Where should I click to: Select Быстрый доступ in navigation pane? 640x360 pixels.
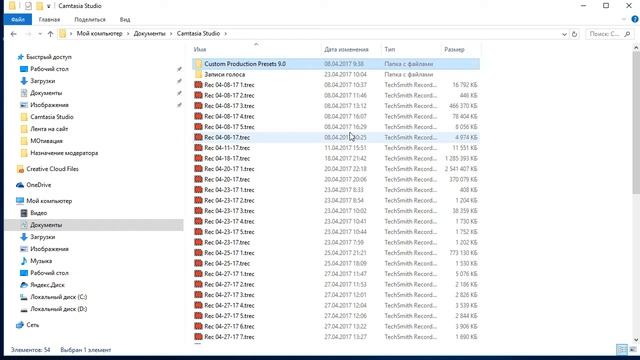[49, 57]
